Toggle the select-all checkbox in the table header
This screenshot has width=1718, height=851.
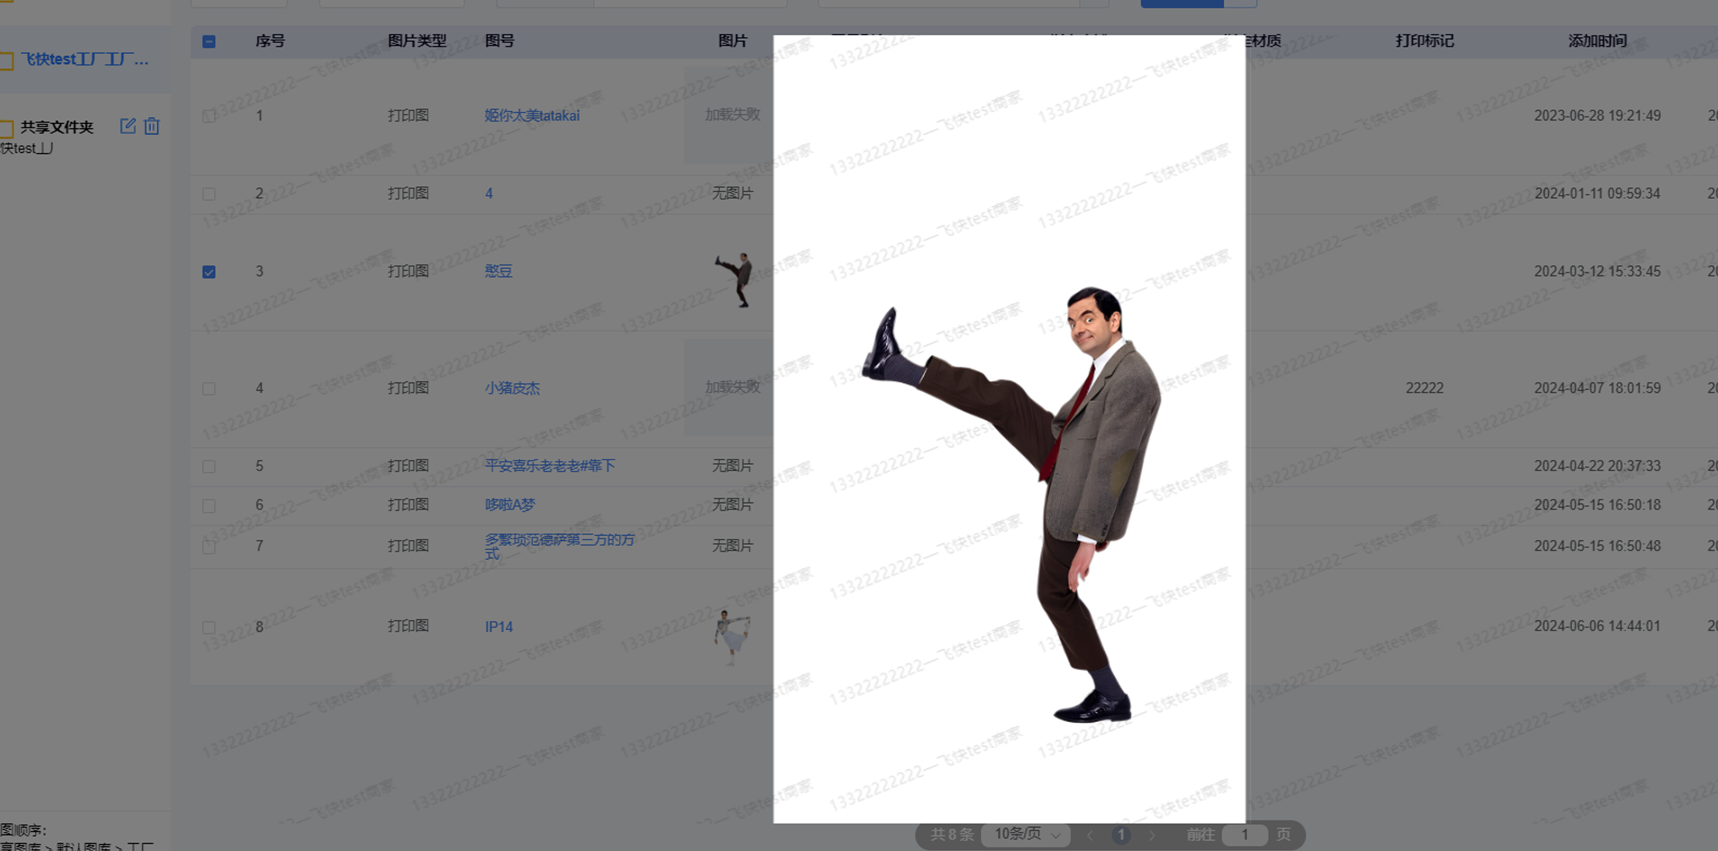point(209,42)
